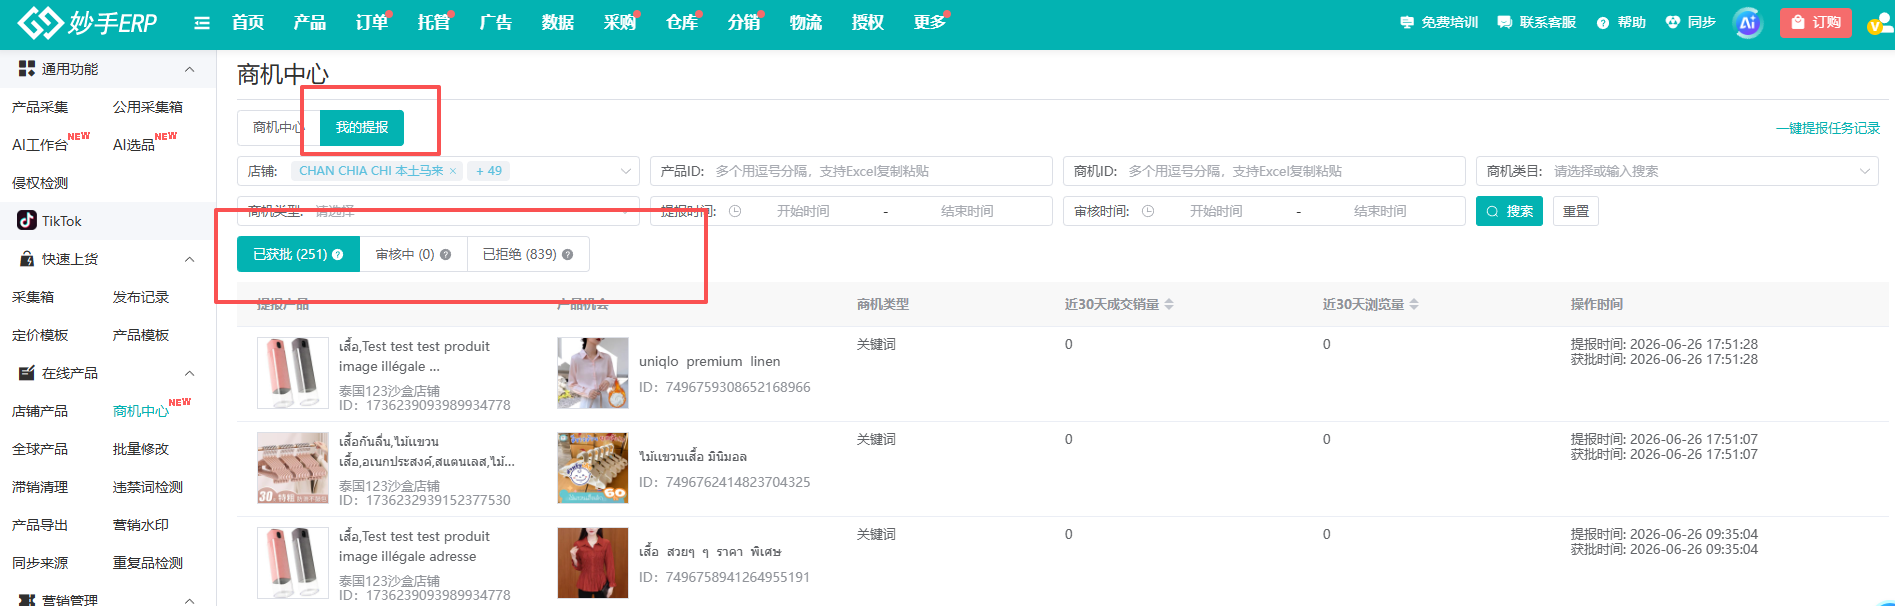
Task: Click the help icon beside 审核中 (0)
Action: [446, 255]
